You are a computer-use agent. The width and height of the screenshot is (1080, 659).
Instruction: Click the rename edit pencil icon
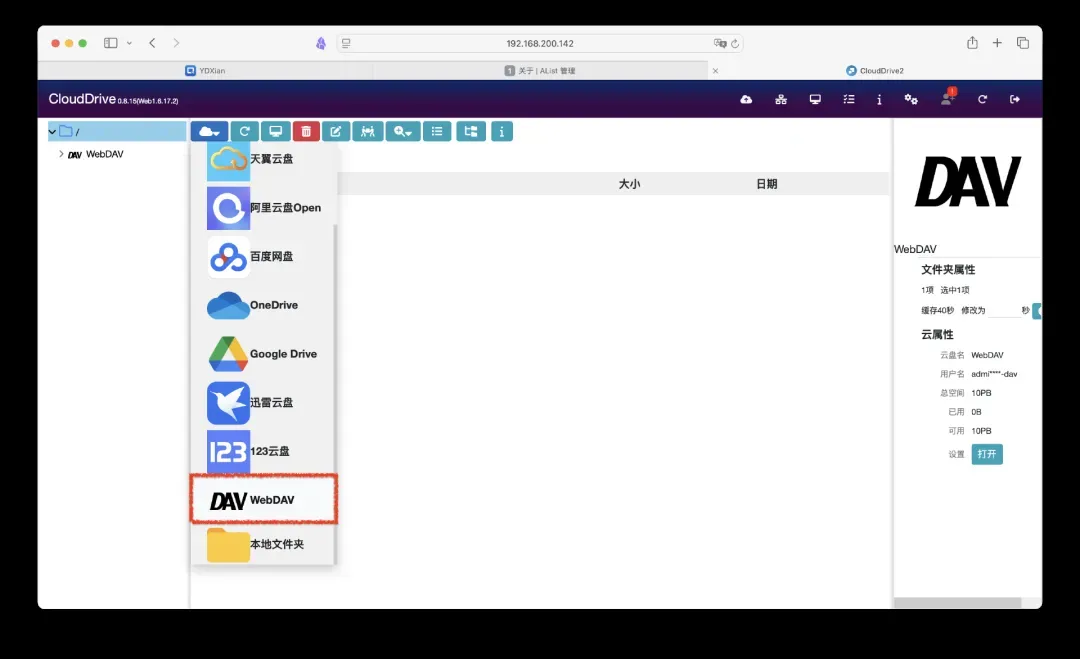[x=336, y=131]
